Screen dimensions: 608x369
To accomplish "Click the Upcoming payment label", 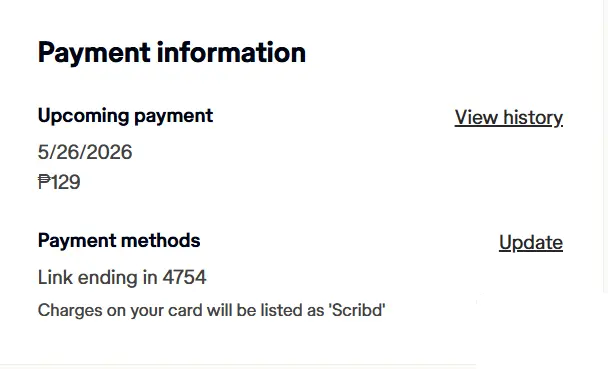I will (x=125, y=116).
